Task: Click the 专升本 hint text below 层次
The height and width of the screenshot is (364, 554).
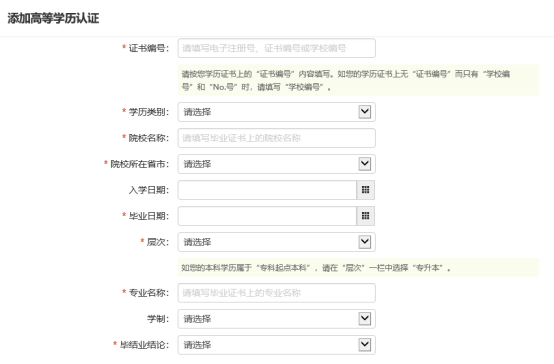Action: (x=358, y=268)
